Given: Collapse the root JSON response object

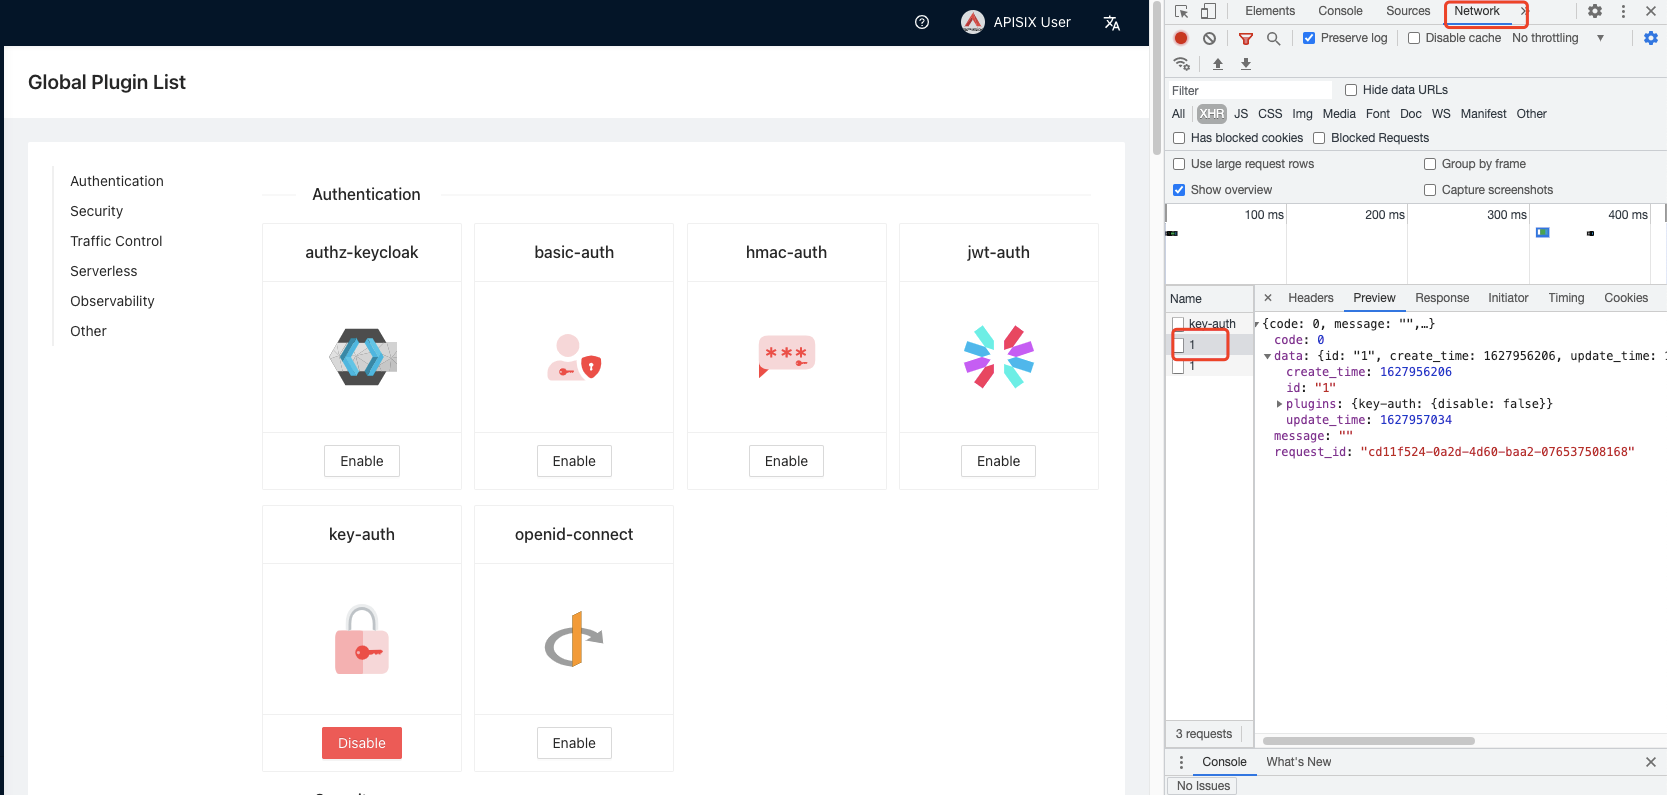Looking at the screenshot, I should click(1257, 324).
